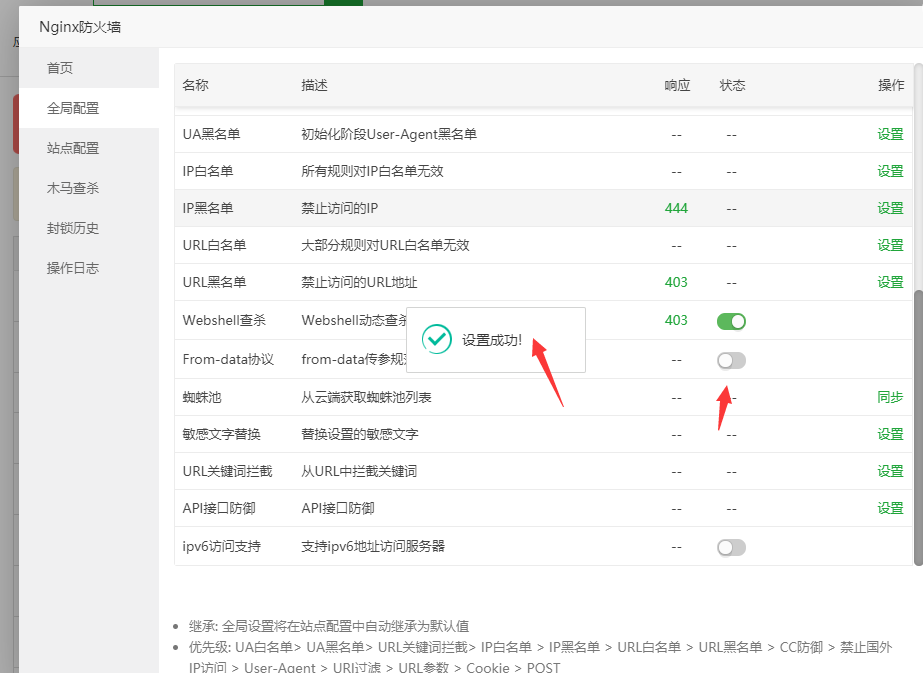Click the 蜘蛛池 name cell

[202, 397]
